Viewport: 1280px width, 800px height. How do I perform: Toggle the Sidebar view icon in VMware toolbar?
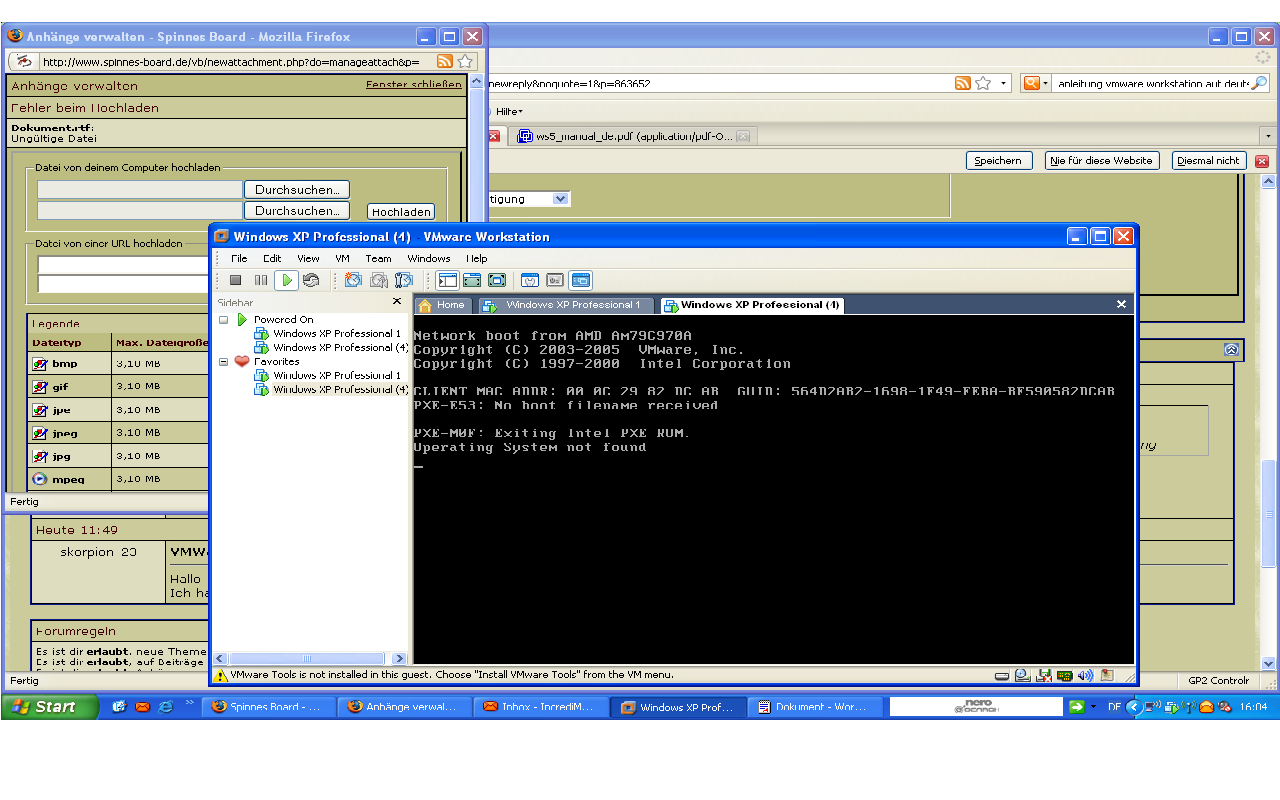pyautogui.click(x=447, y=281)
